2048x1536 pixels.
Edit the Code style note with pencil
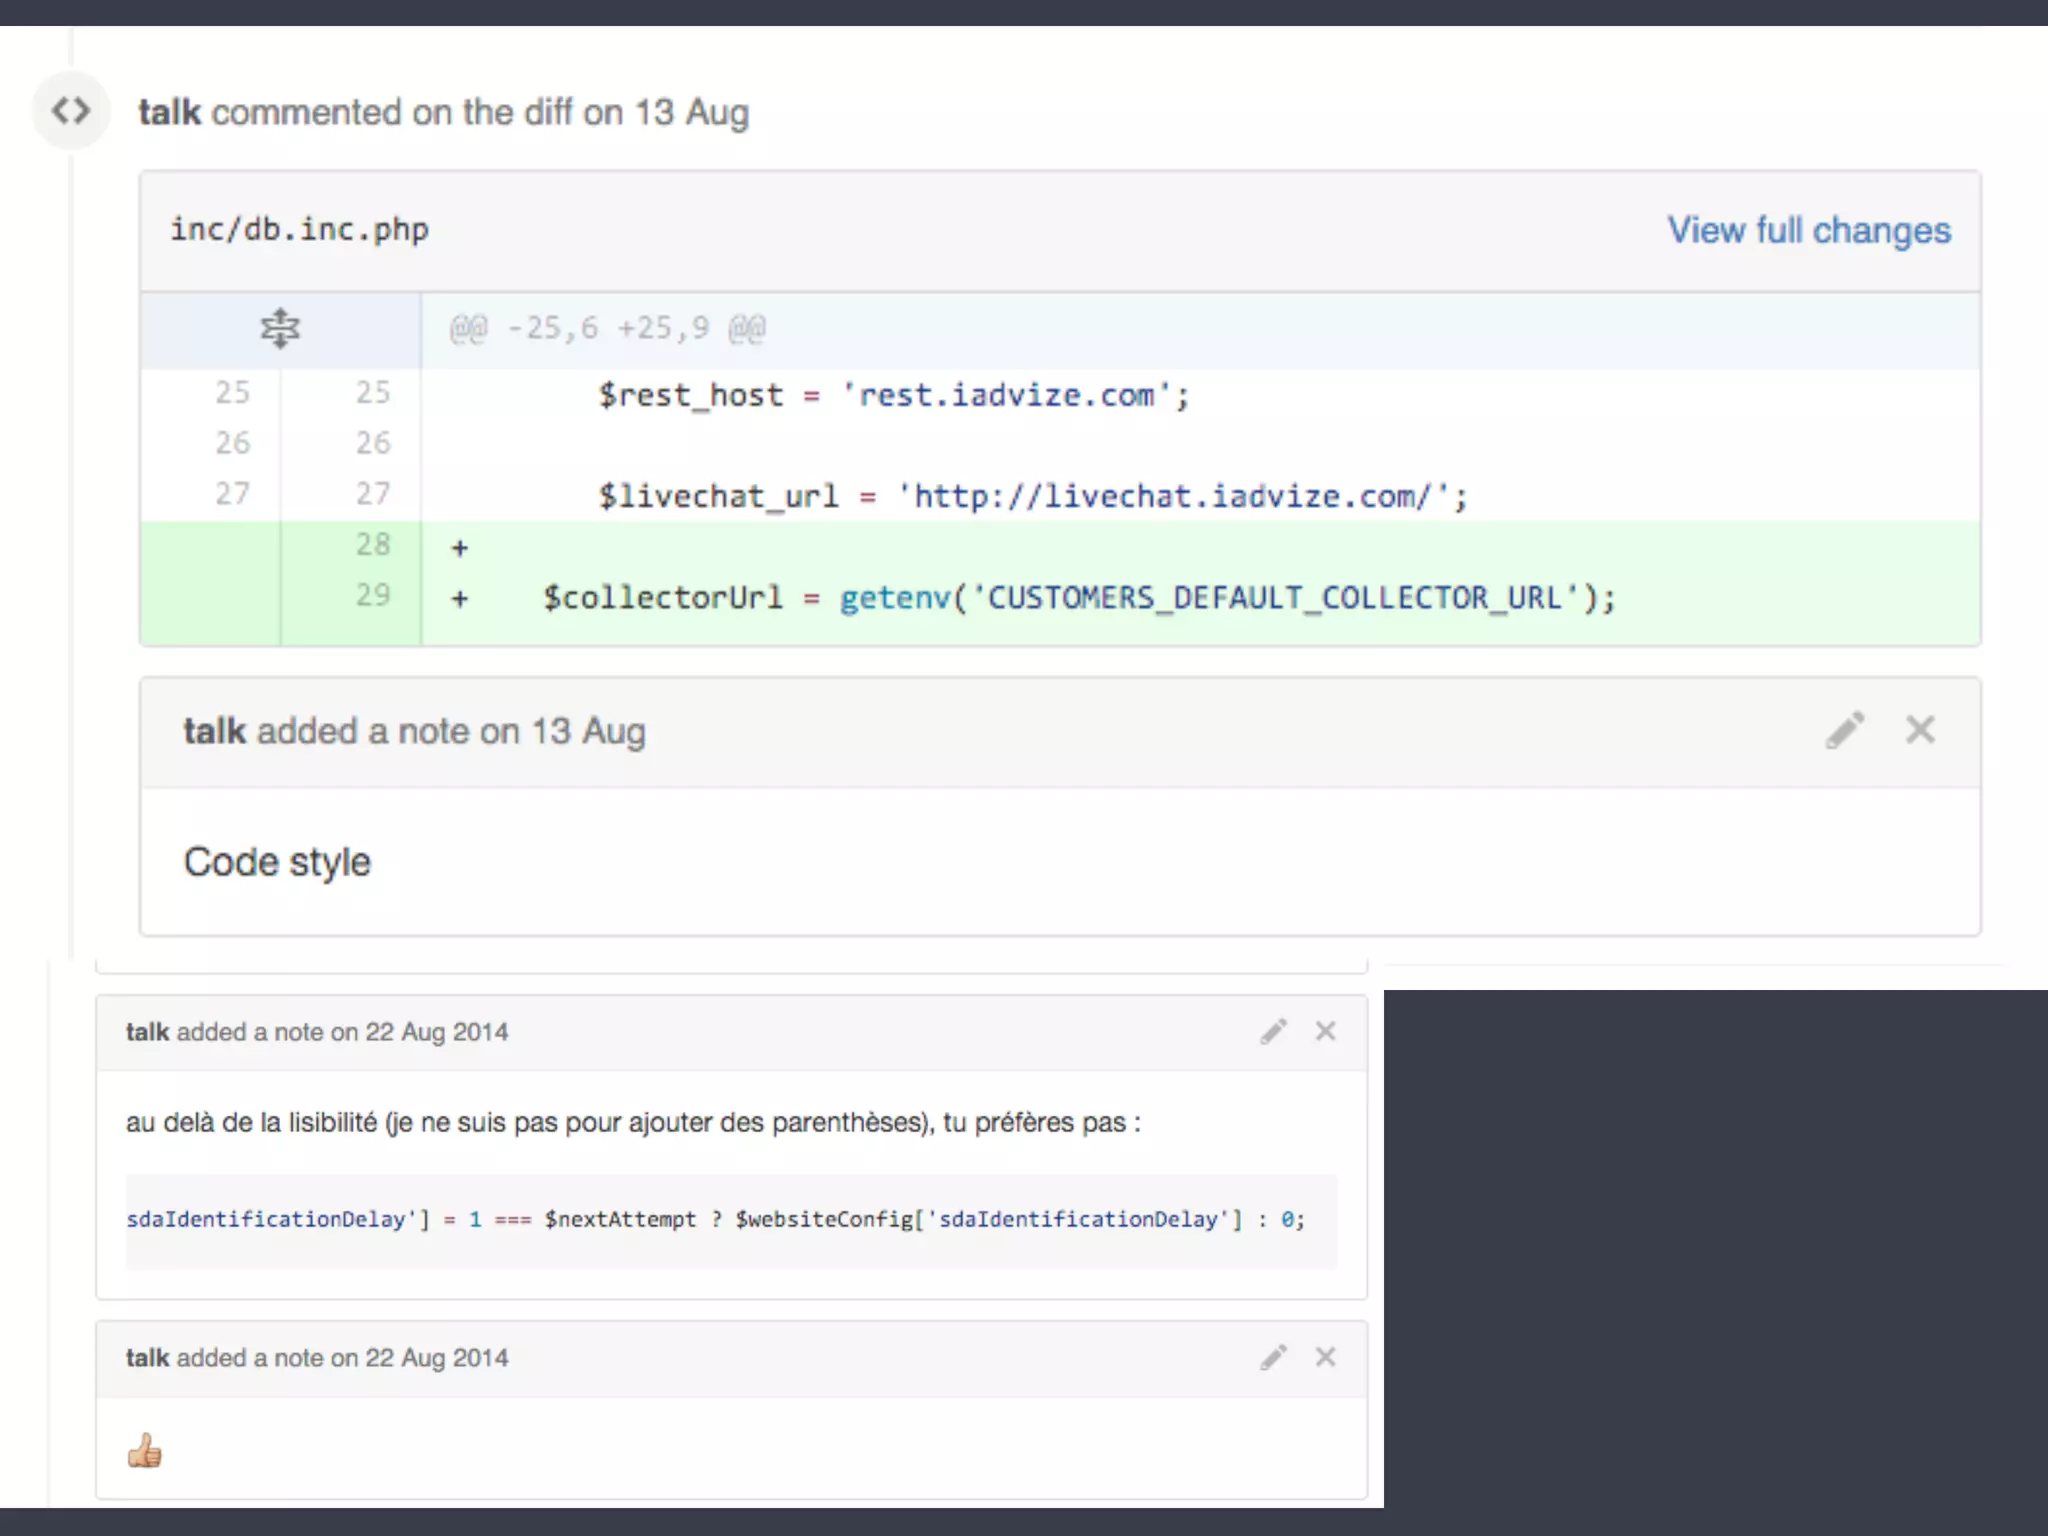click(1844, 730)
